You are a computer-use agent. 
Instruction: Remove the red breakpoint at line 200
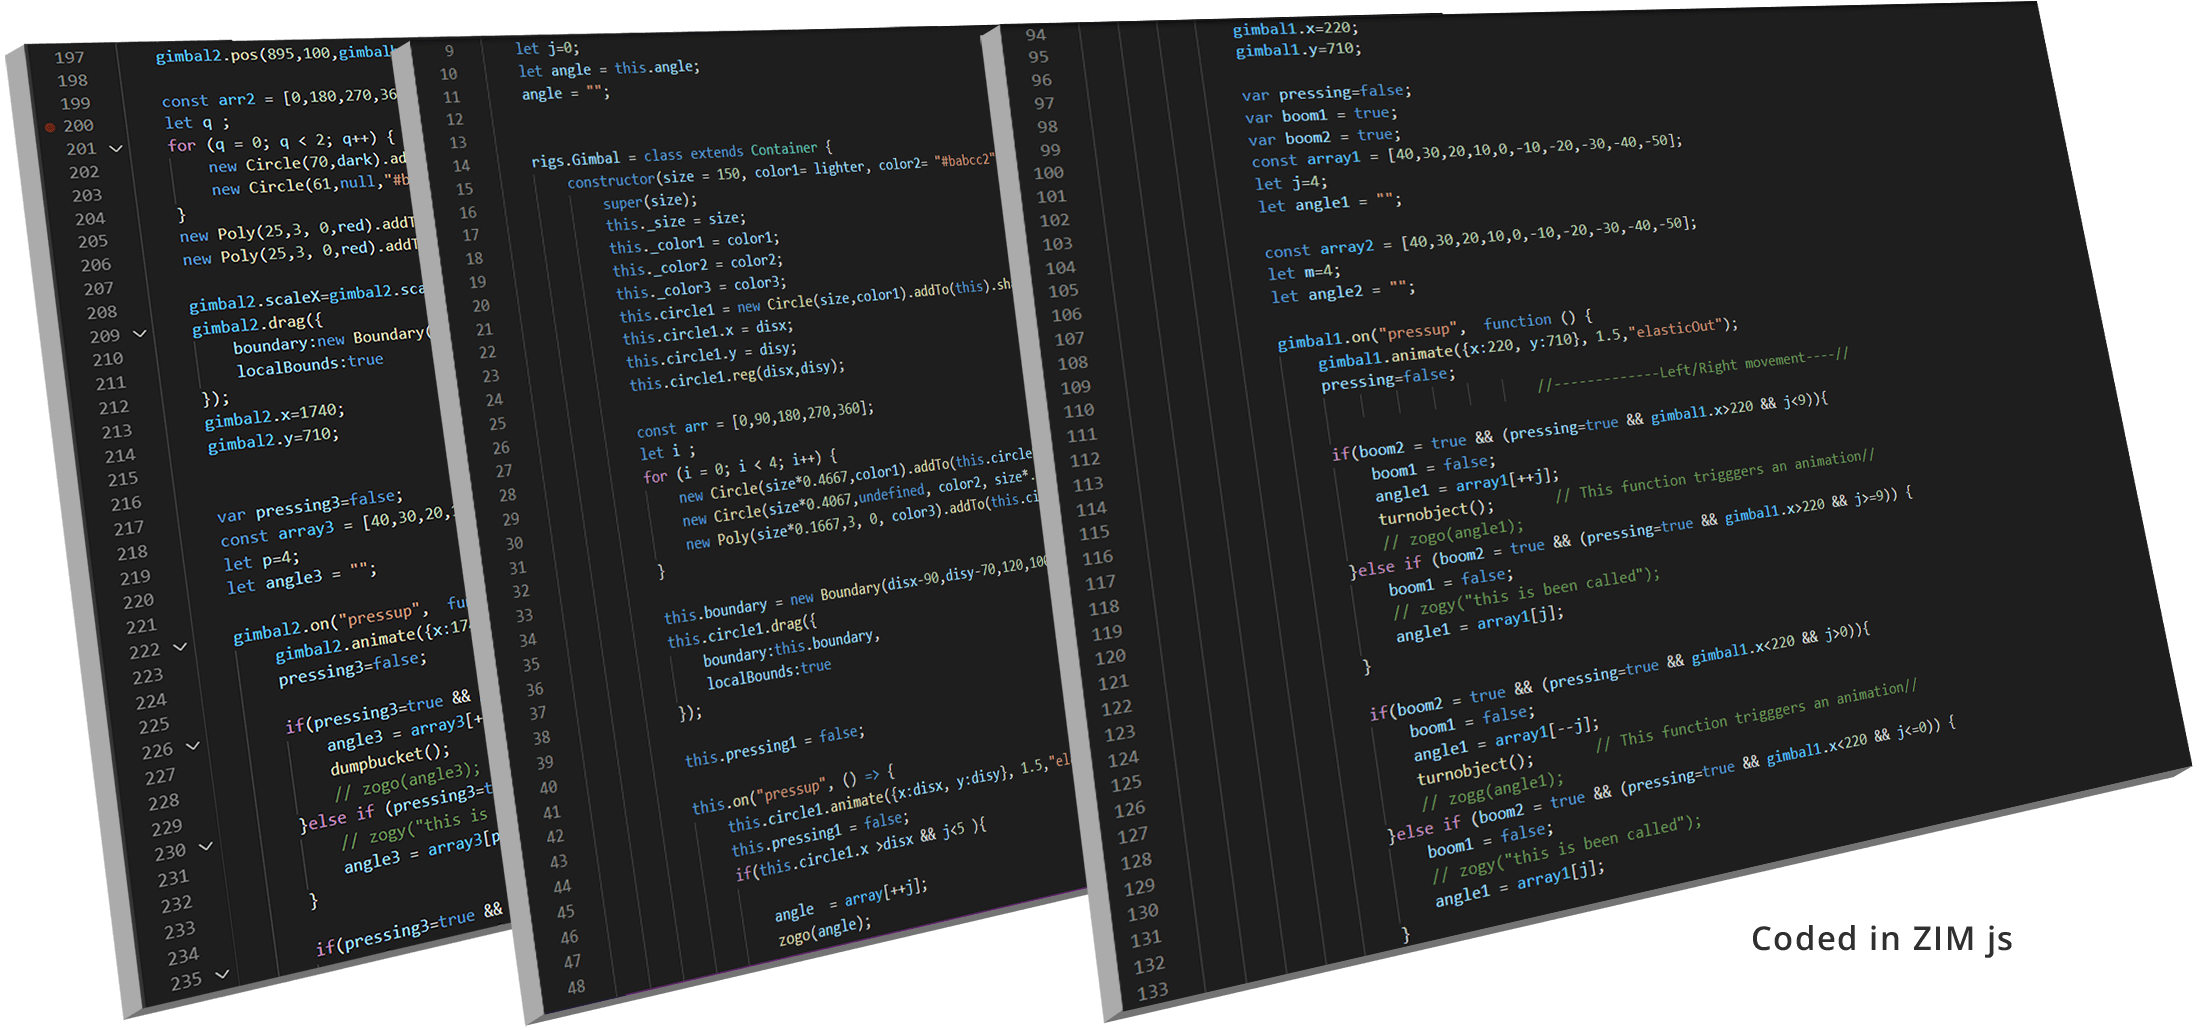[50, 127]
